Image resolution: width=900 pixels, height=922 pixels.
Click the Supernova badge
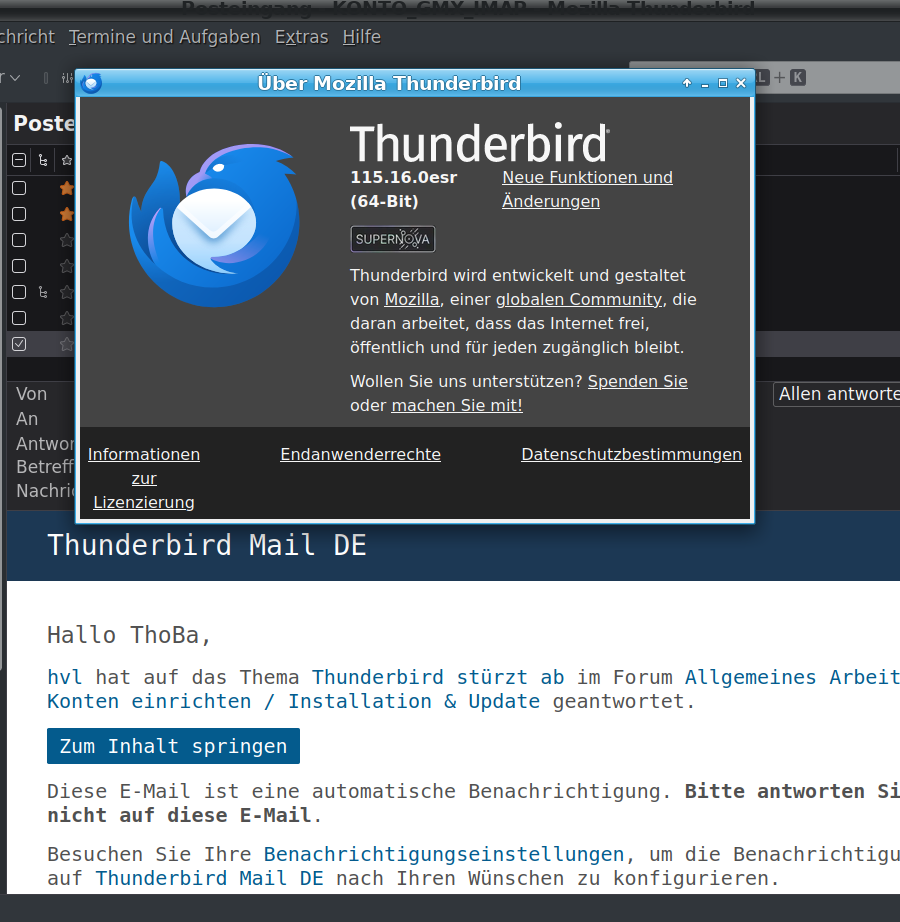click(x=393, y=239)
